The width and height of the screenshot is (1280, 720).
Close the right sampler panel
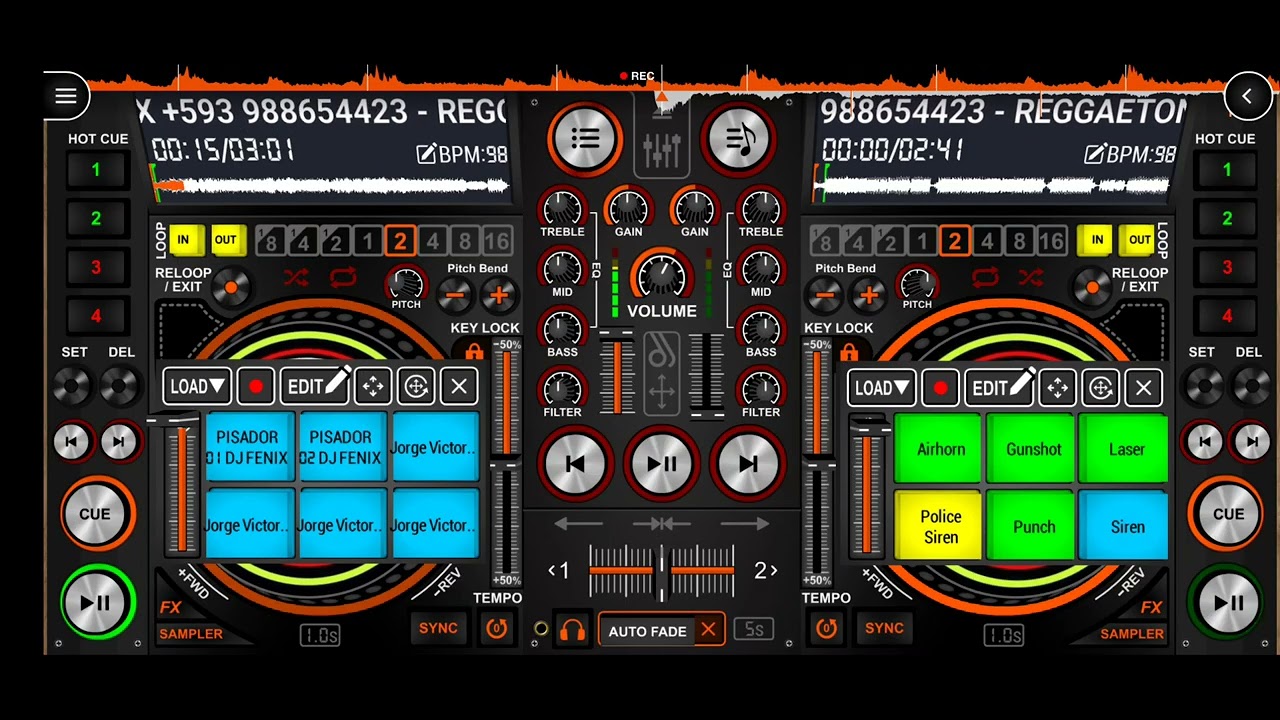tap(1144, 387)
